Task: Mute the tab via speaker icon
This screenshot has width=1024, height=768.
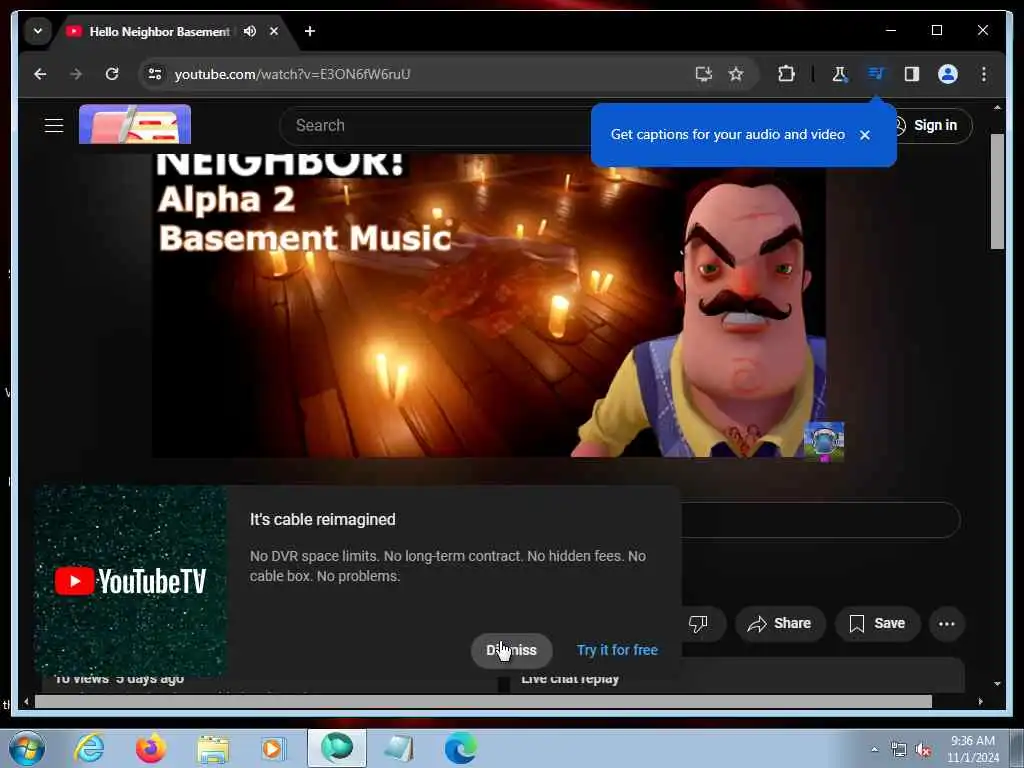Action: [249, 31]
